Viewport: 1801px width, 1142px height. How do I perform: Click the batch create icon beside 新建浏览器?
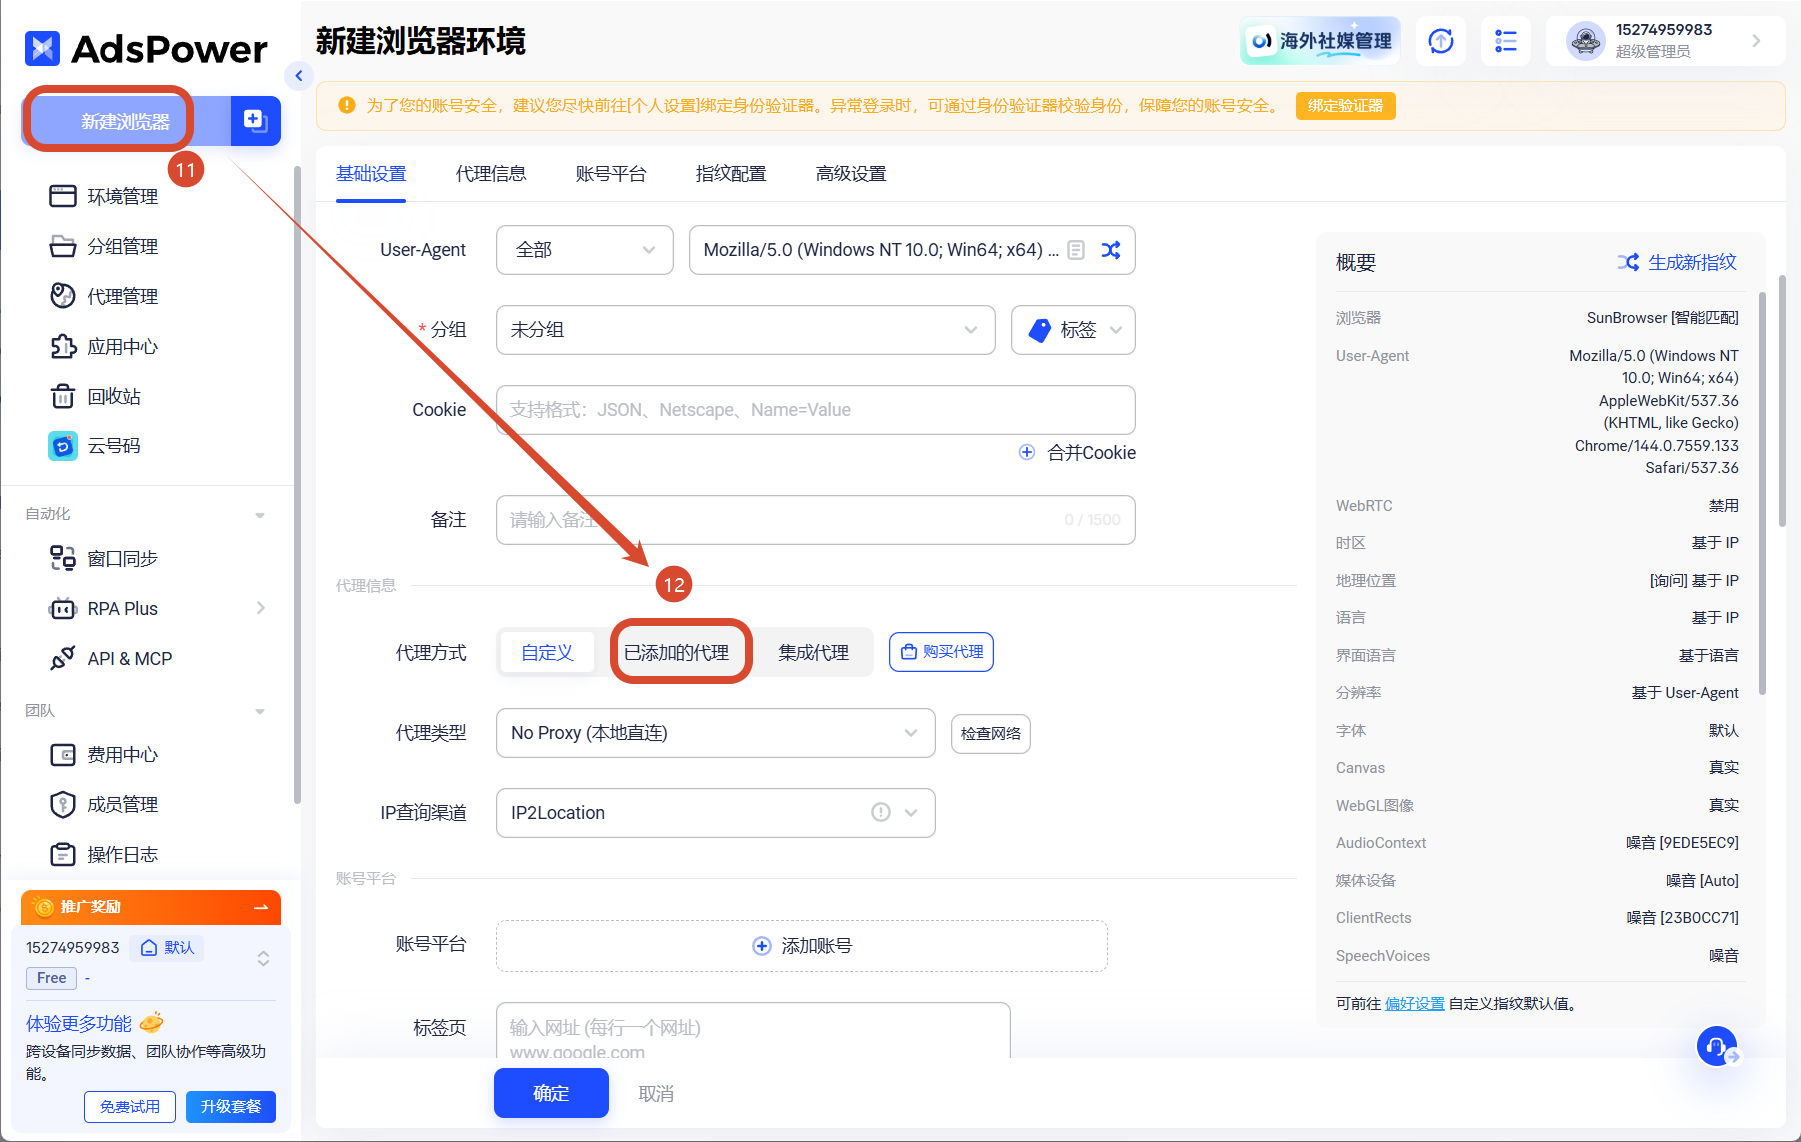tap(255, 121)
